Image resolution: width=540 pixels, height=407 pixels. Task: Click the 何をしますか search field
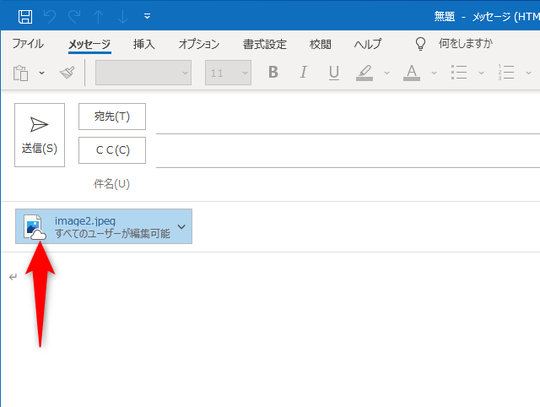coord(466,44)
